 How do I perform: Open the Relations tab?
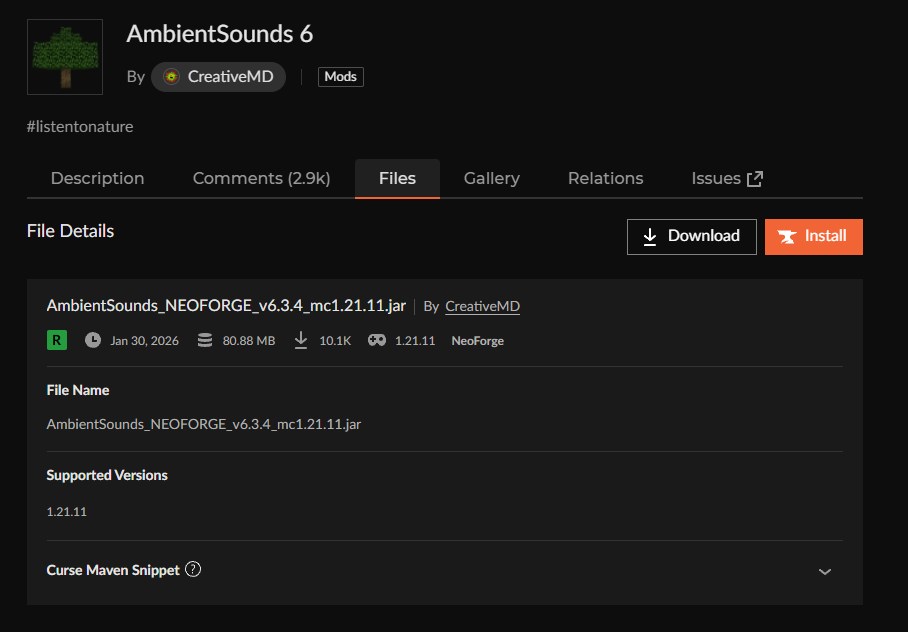point(605,179)
